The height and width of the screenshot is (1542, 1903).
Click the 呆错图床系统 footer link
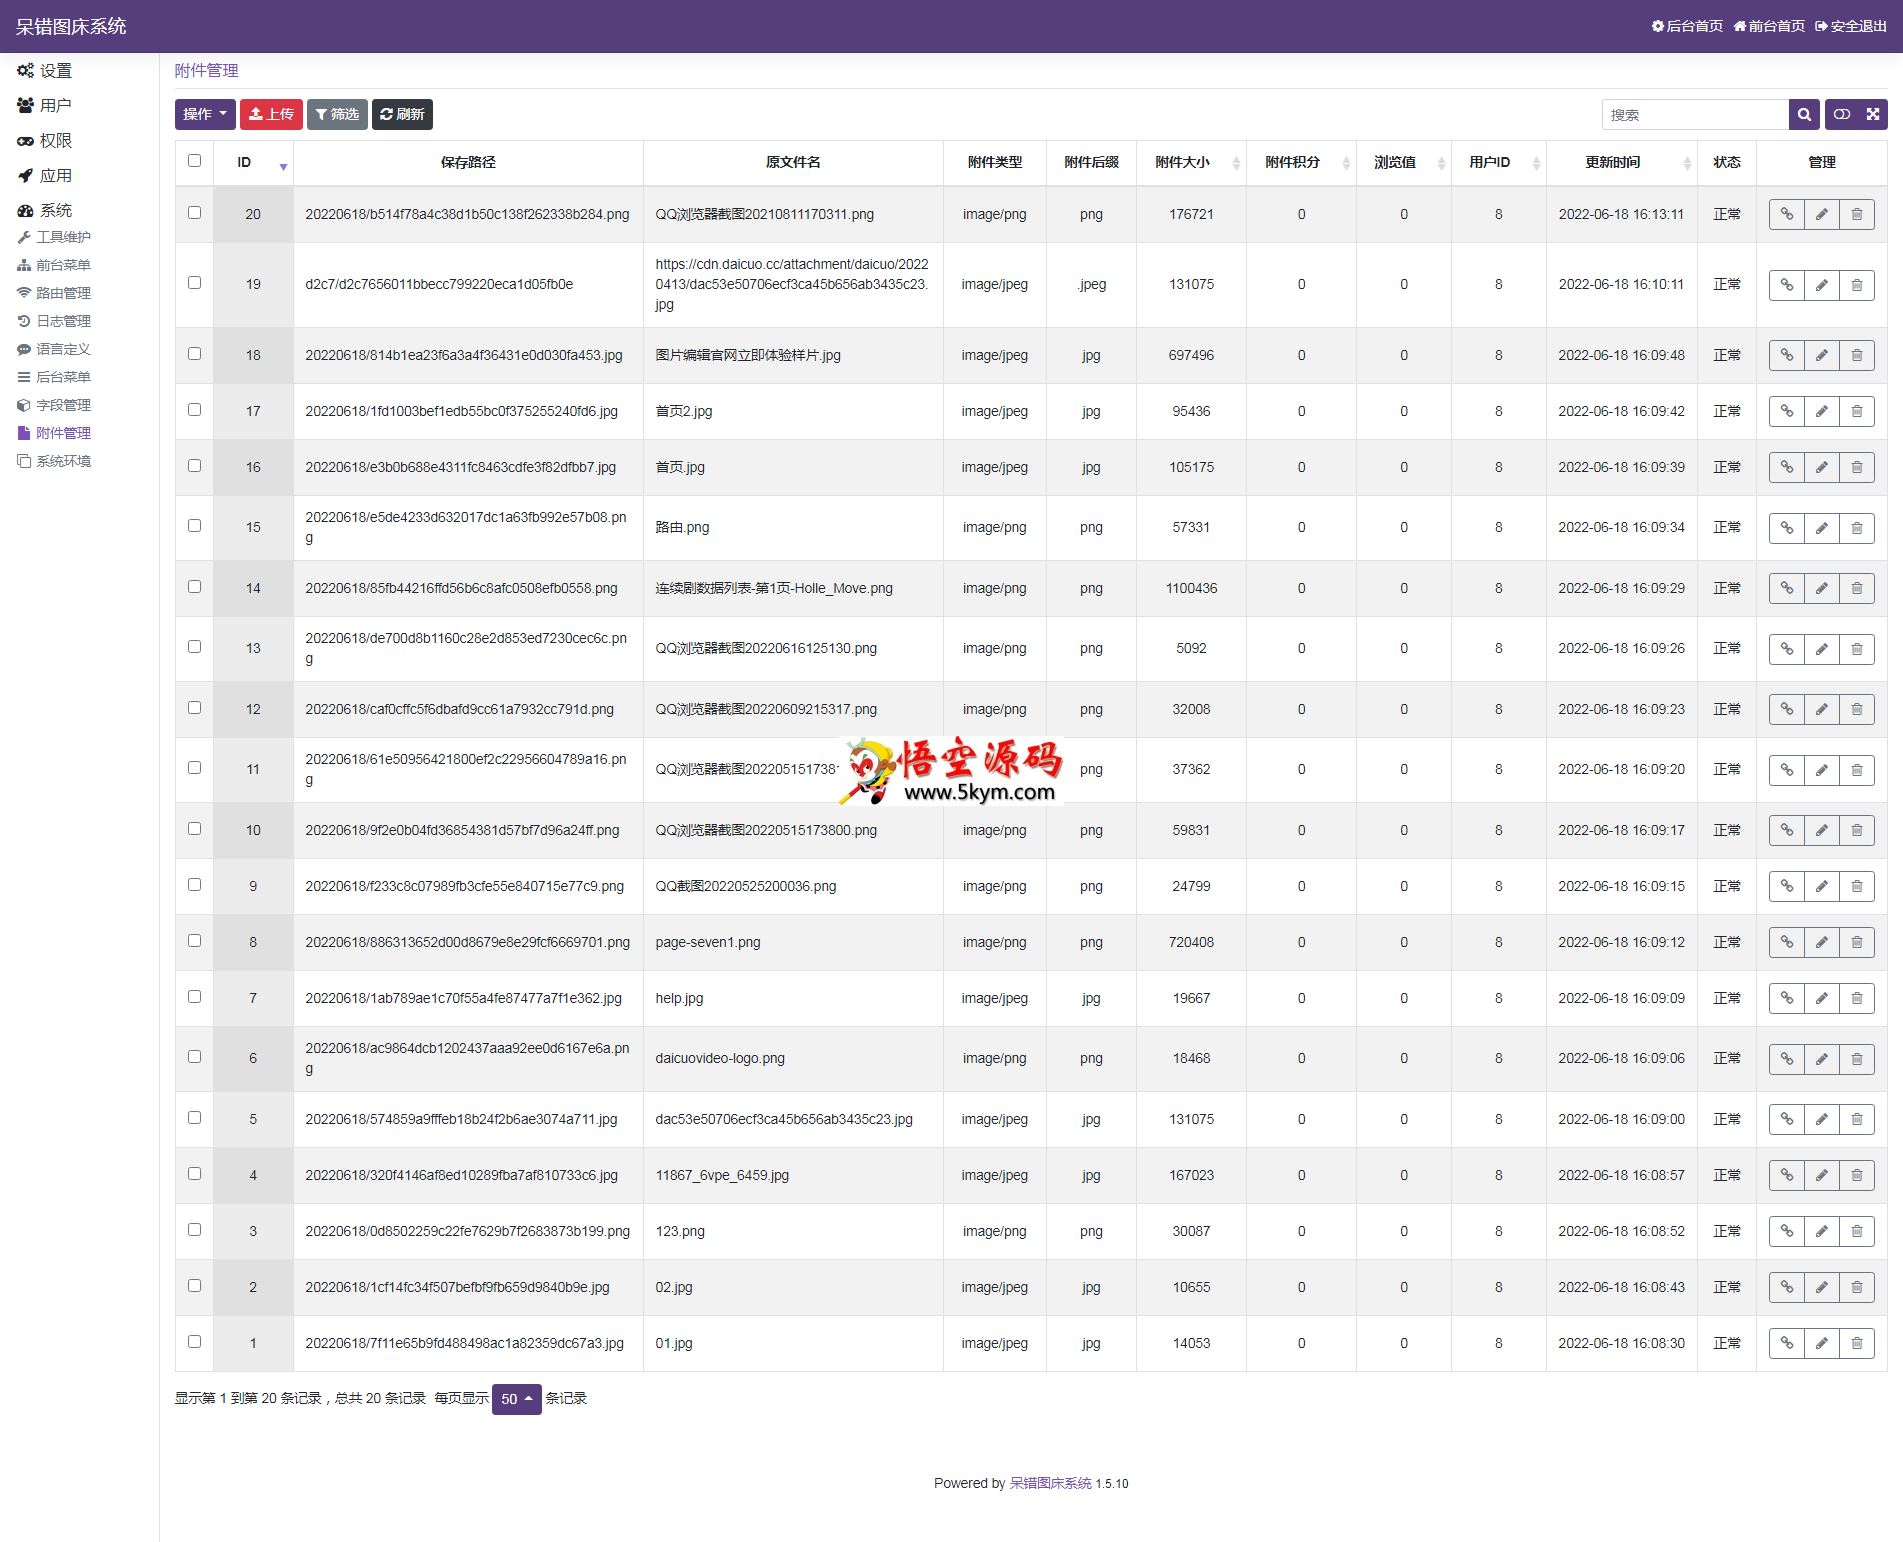coord(1050,1483)
